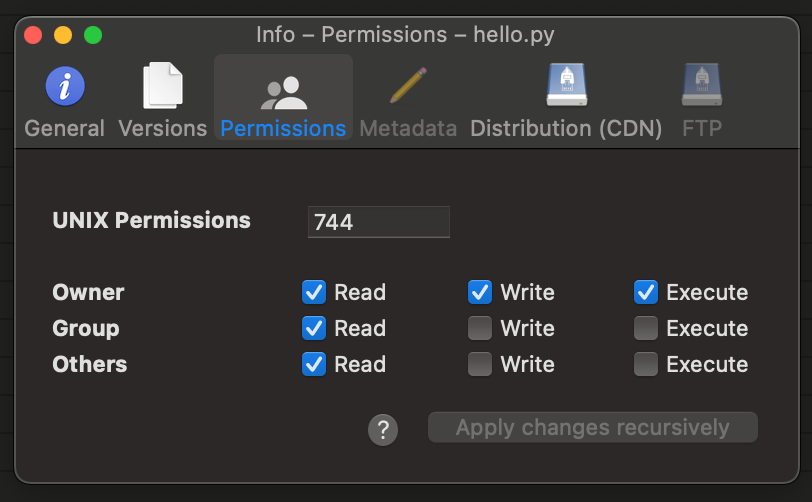Enable Group Write permission
This screenshot has height=502, width=812.
(480, 328)
